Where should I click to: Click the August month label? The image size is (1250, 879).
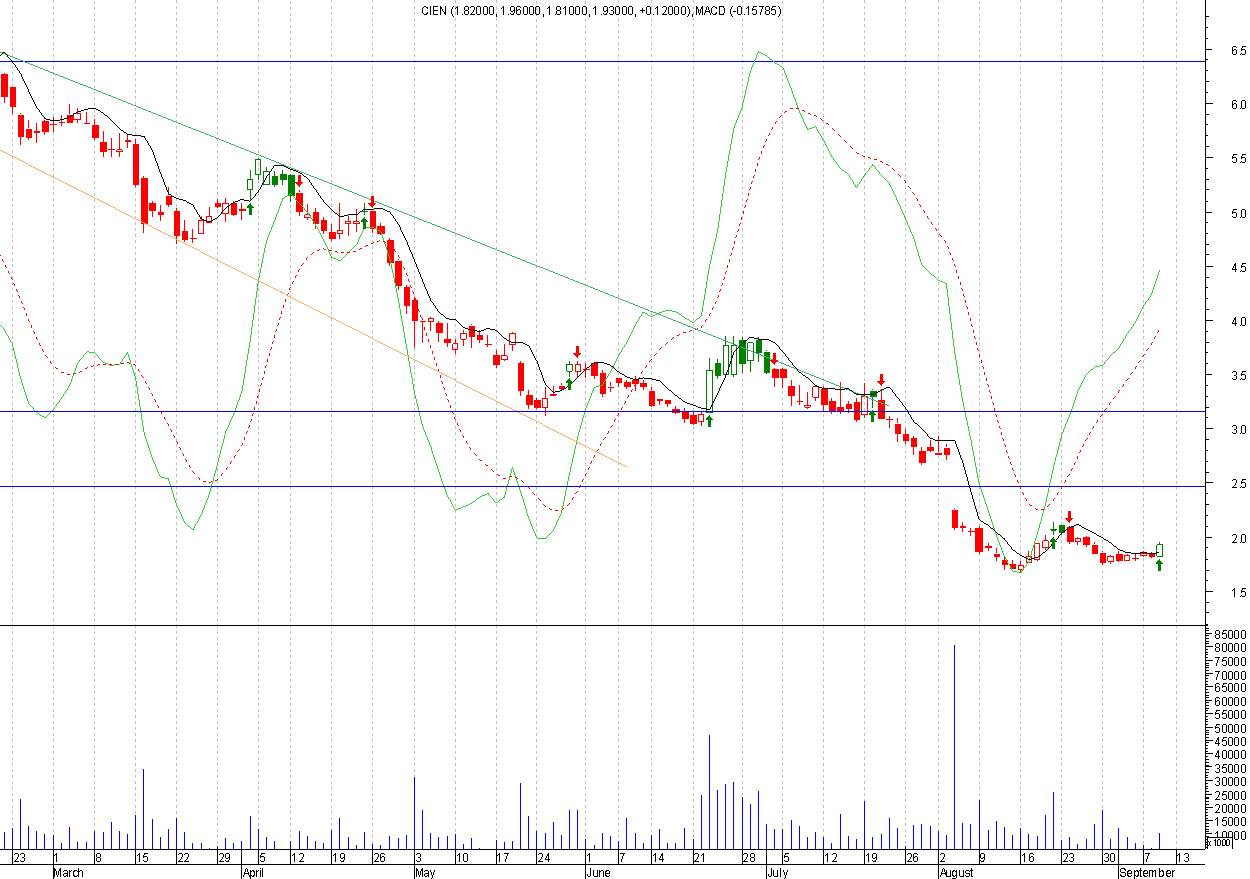[x=957, y=872]
